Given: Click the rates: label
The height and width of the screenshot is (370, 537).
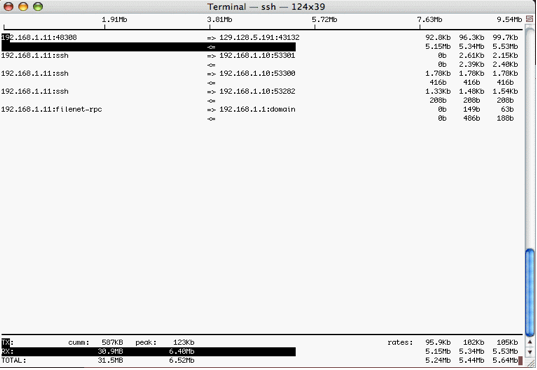Looking at the screenshot, I should click(x=400, y=342).
